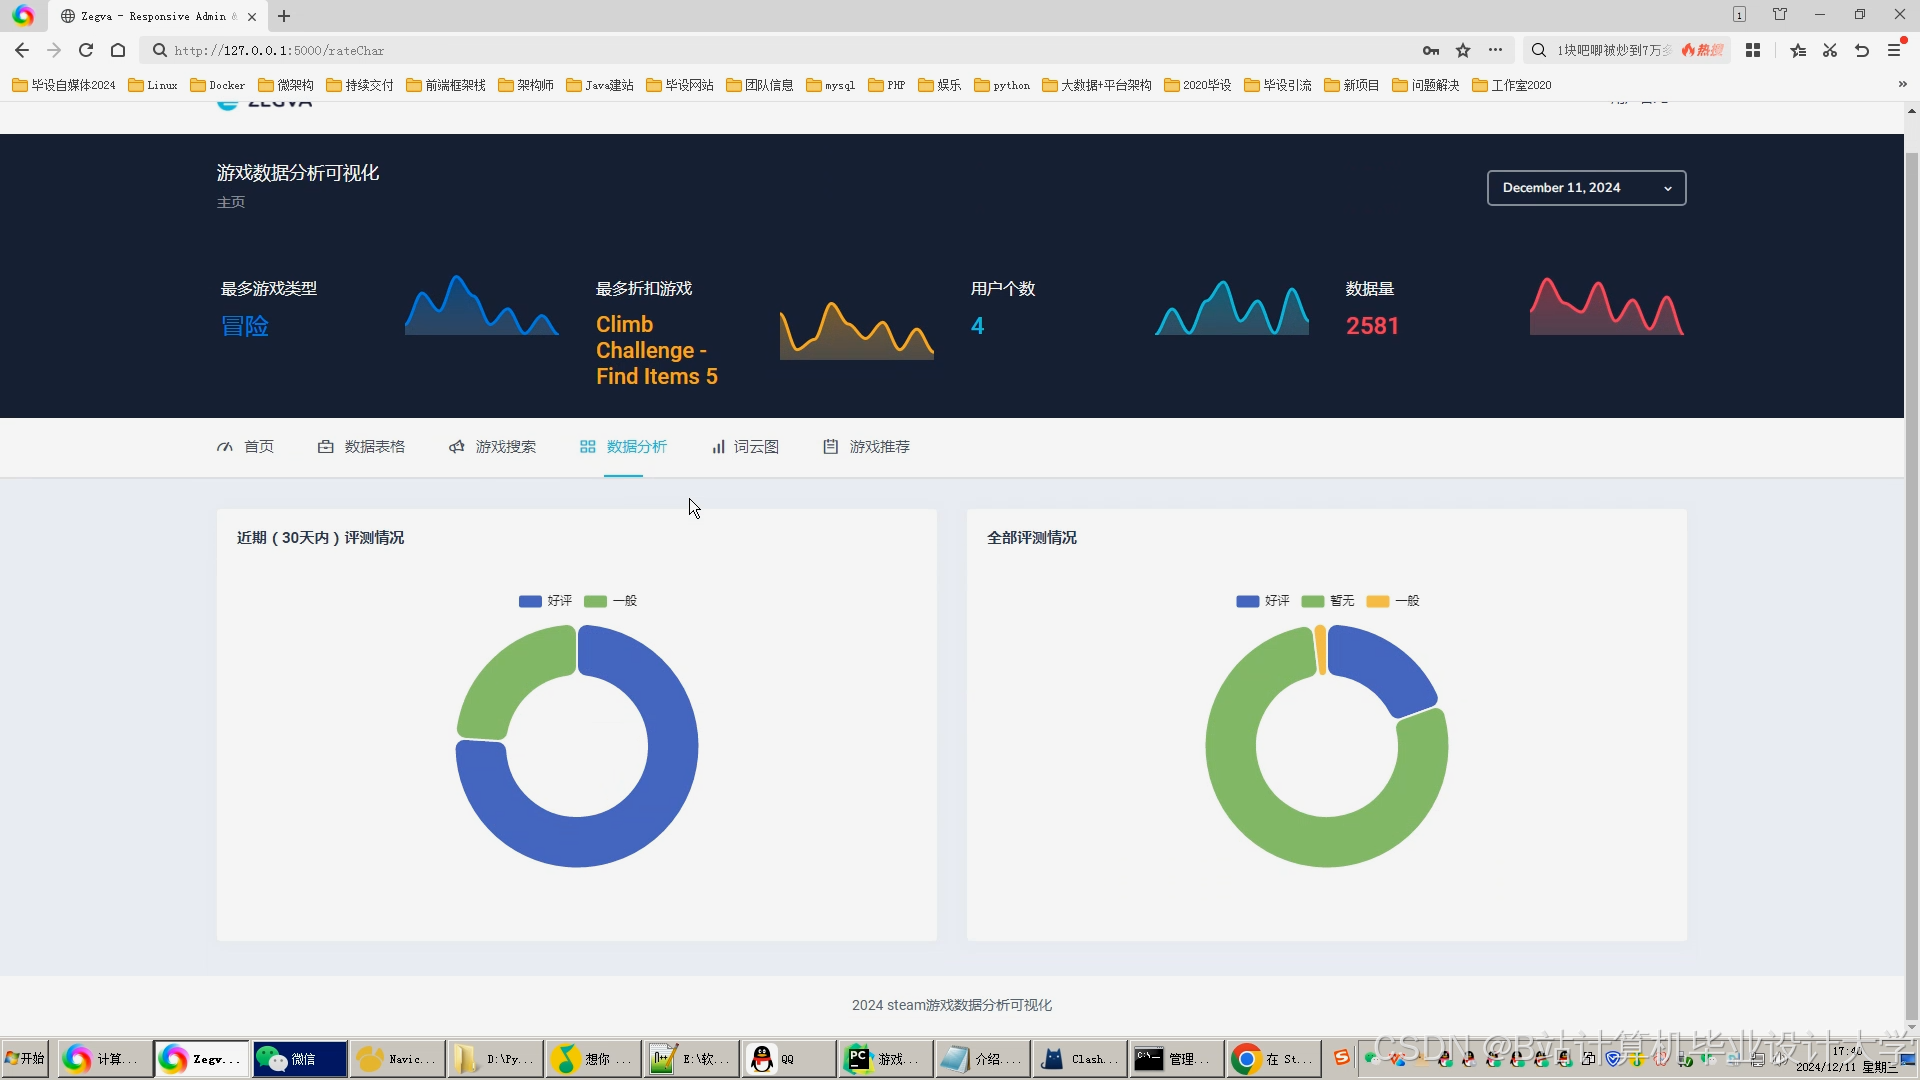
Task: Toggle the 一般 legend in the 30-day chart
Action: click(x=611, y=601)
